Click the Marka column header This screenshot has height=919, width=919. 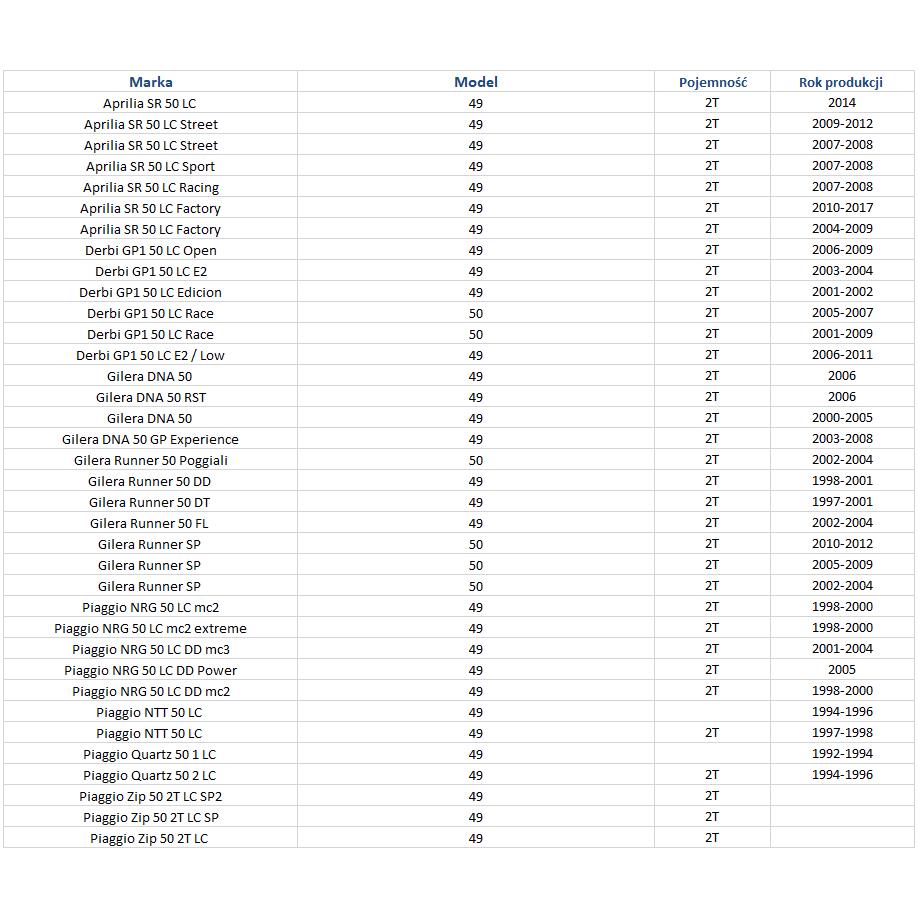(x=150, y=82)
